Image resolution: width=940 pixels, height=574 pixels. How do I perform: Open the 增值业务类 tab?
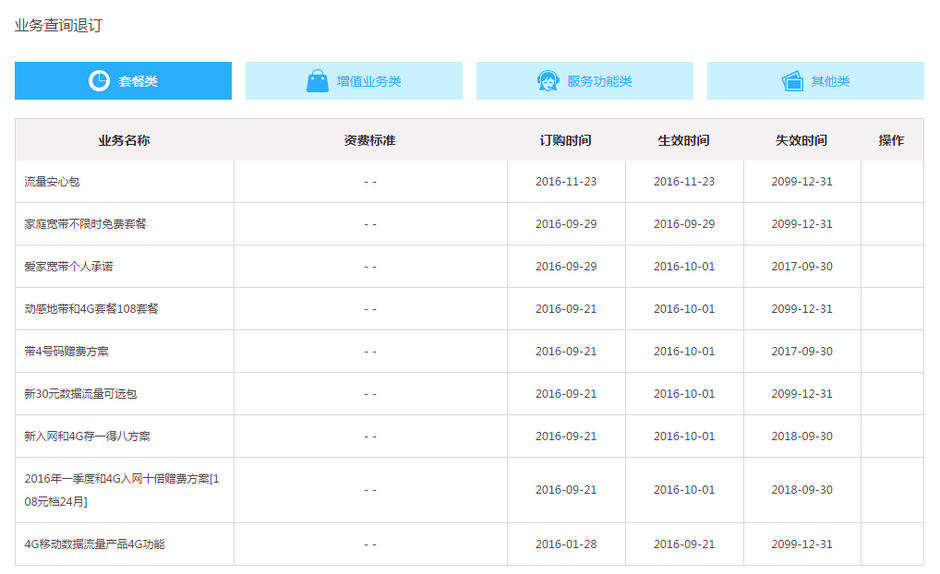pos(354,80)
